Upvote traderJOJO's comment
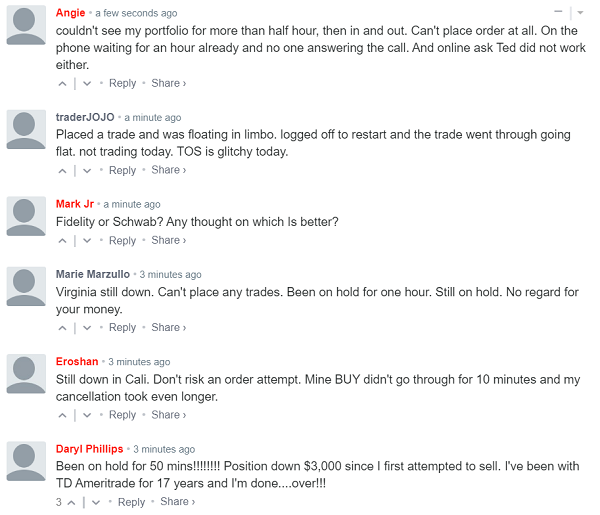The image size is (600, 515). coord(63,171)
